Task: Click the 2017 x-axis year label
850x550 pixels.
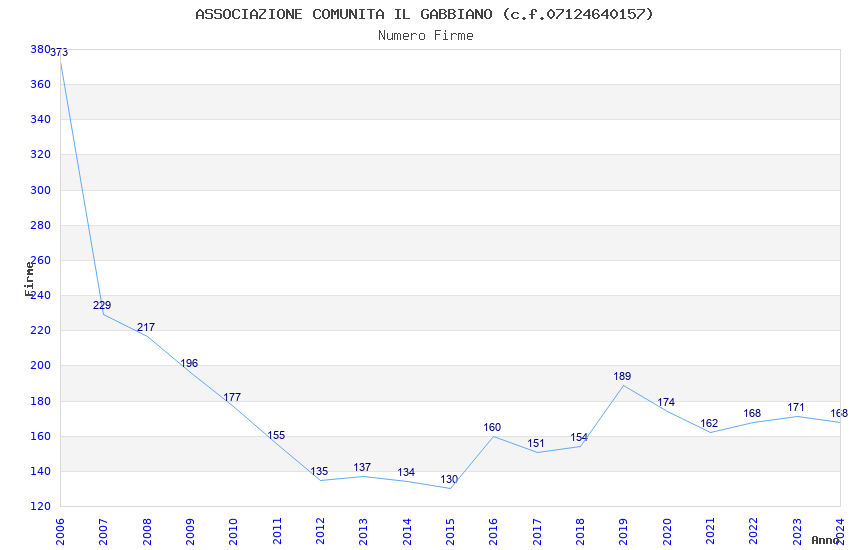Action: [x=537, y=531]
